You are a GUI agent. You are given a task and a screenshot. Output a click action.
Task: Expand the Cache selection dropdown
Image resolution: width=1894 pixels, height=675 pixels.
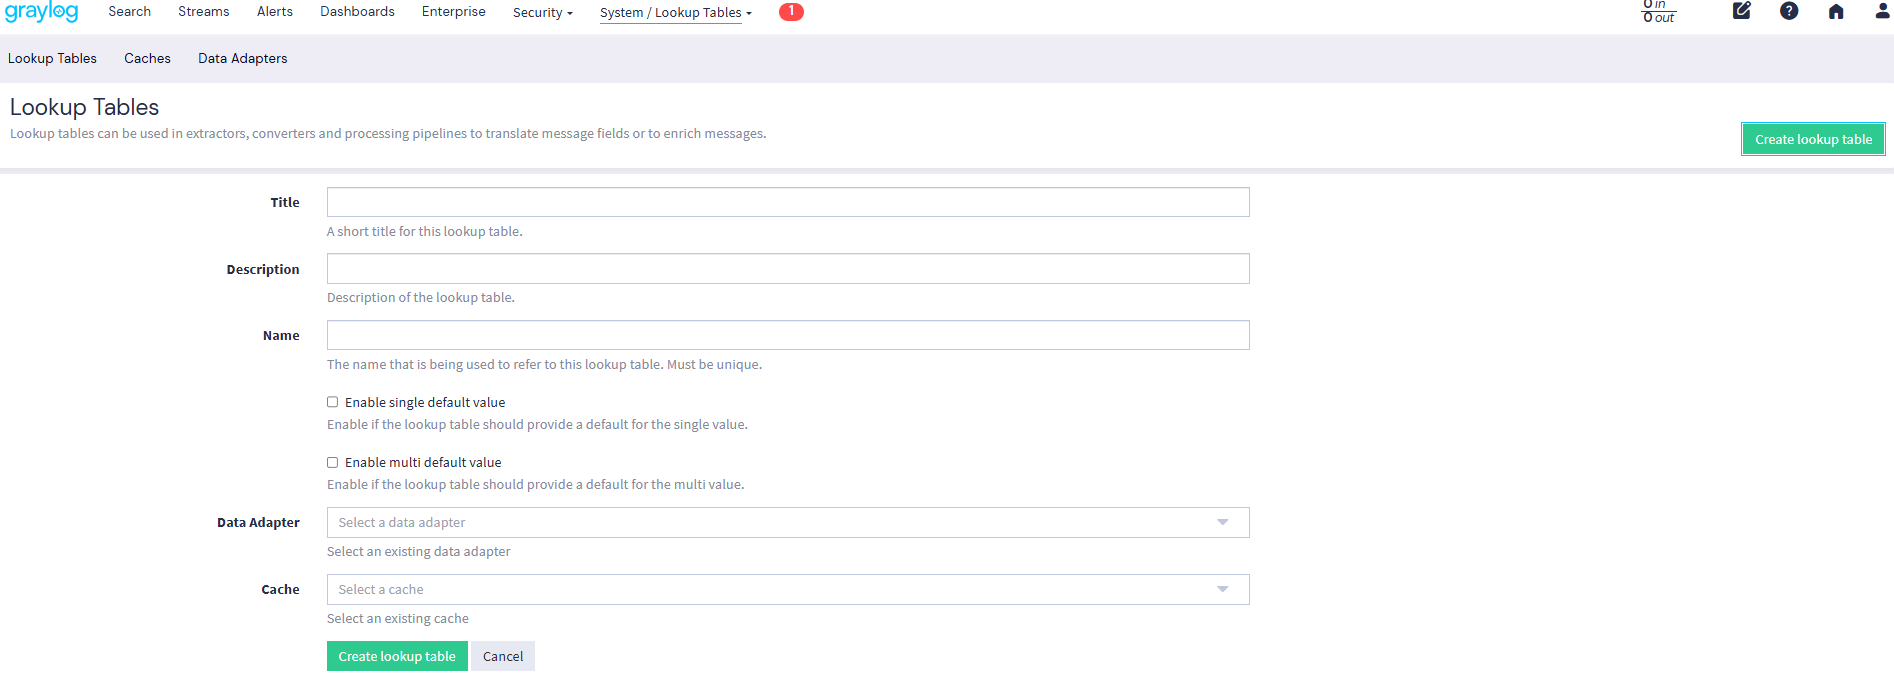[787, 589]
